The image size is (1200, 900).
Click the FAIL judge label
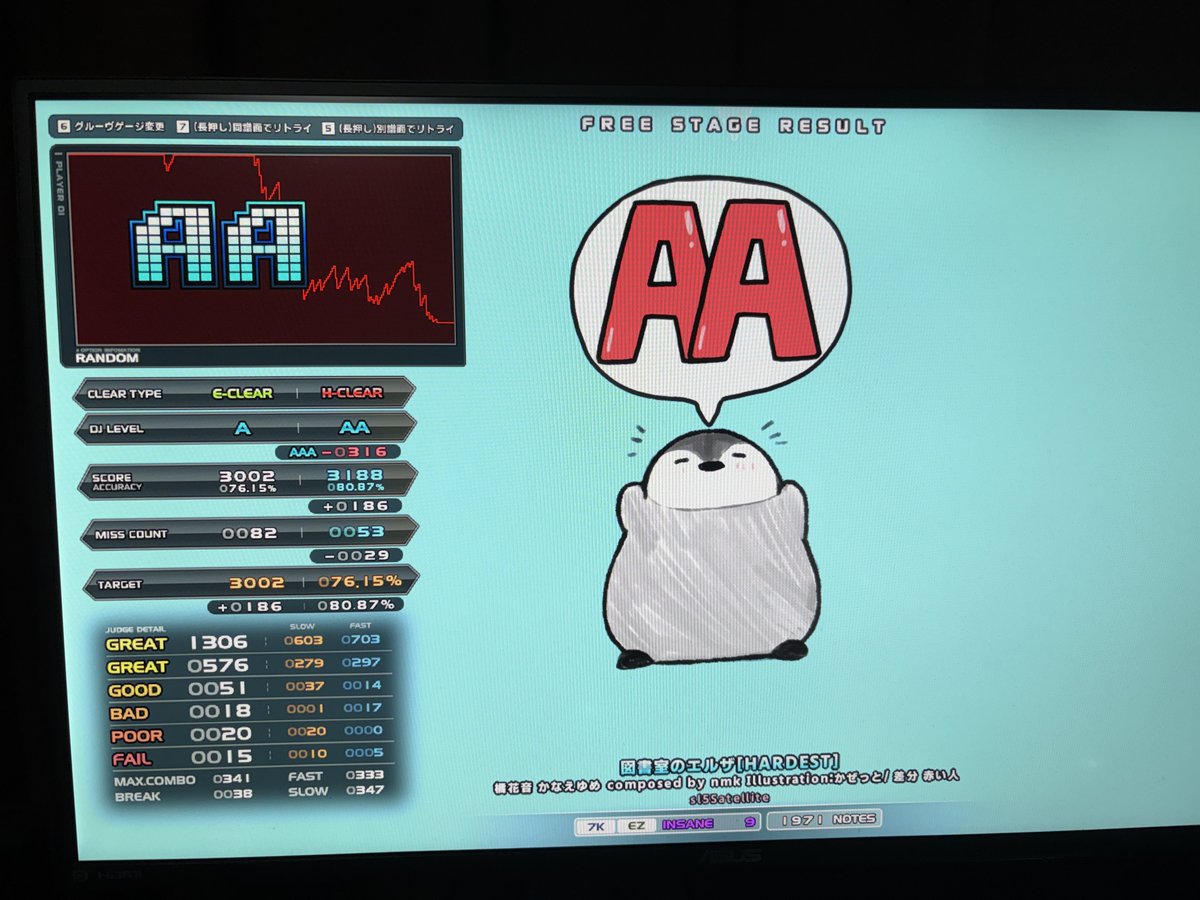pyautogui.click(x=131, y=759)
